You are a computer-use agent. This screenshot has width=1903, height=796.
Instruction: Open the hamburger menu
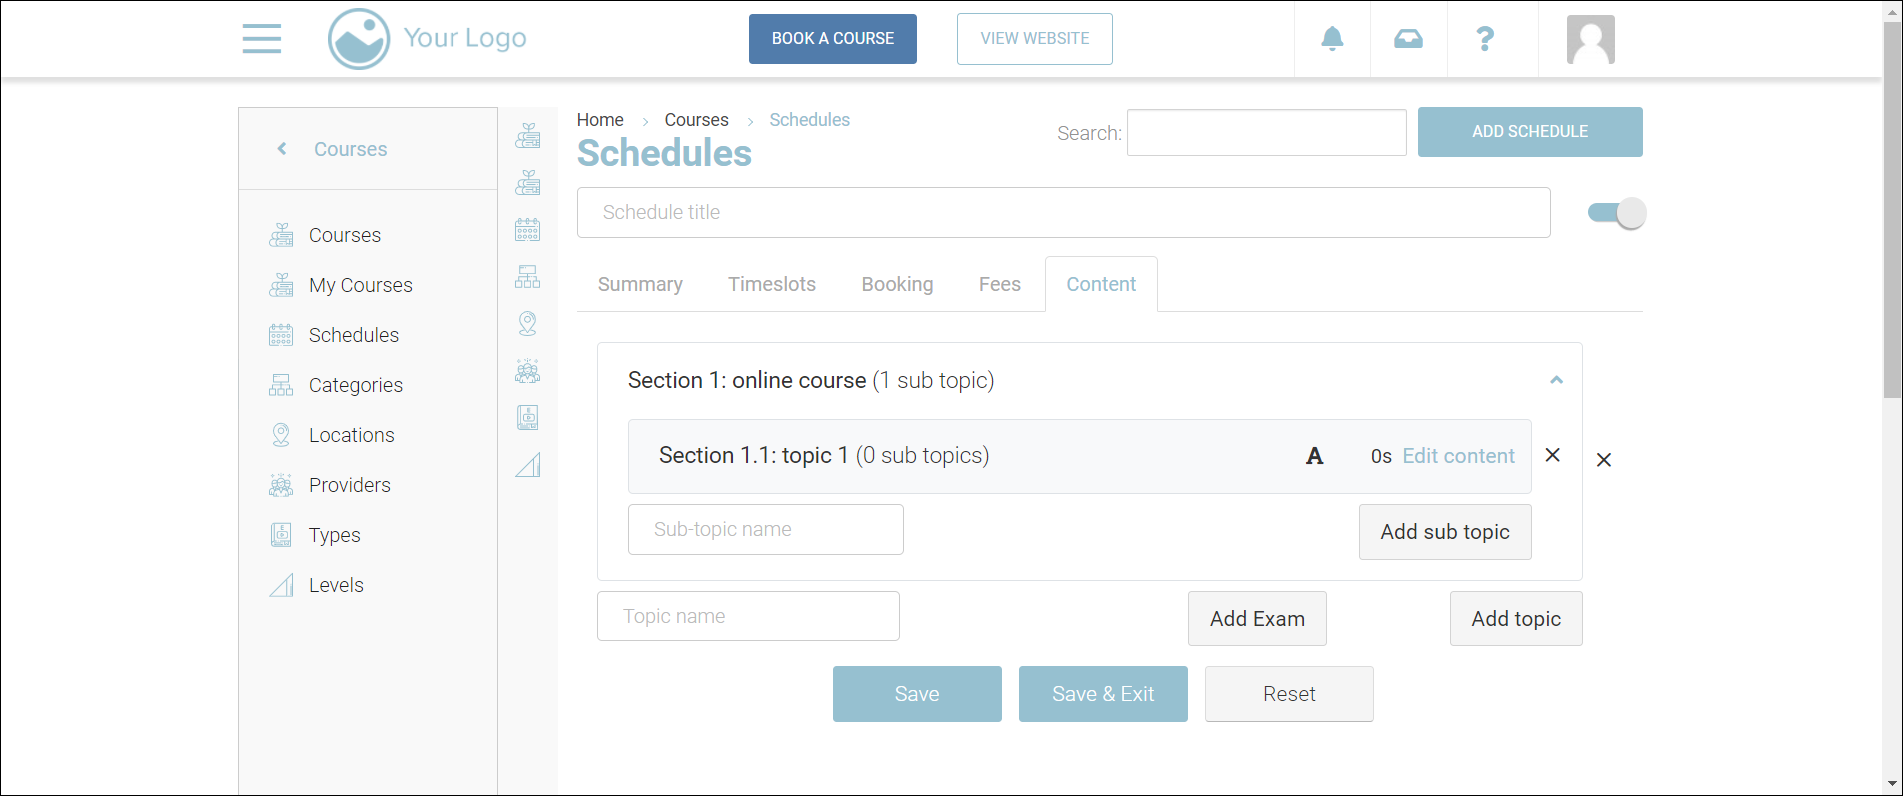coord(262,39)
